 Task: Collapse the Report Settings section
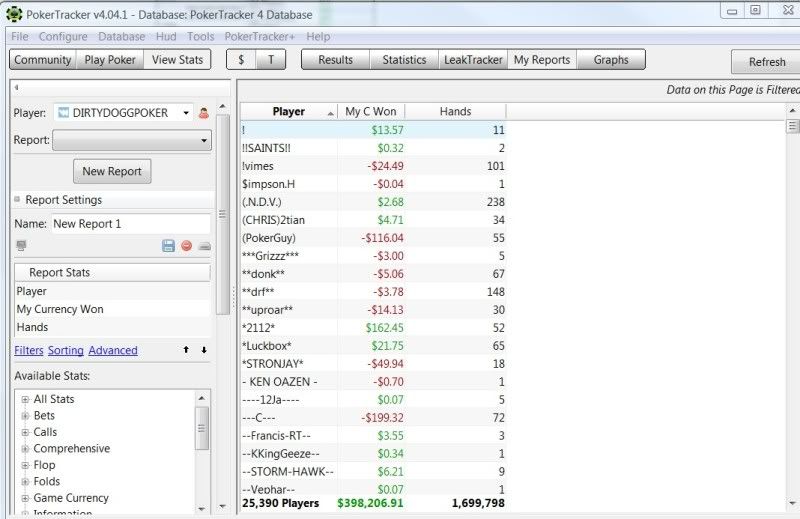pos(17,199)
